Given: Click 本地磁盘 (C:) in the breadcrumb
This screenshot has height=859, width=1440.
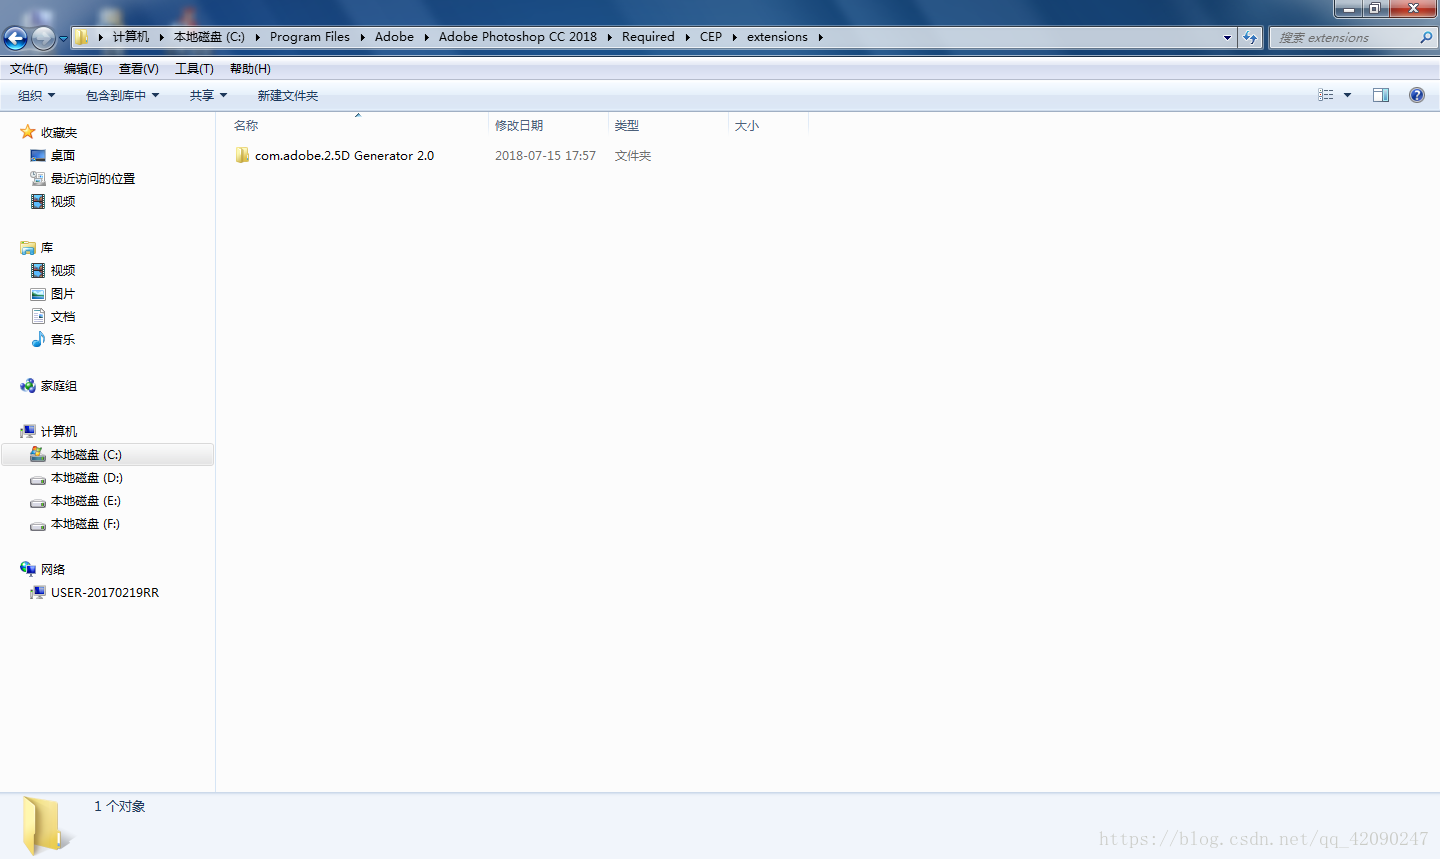Looking at the screenshot, I should point(209,37).
